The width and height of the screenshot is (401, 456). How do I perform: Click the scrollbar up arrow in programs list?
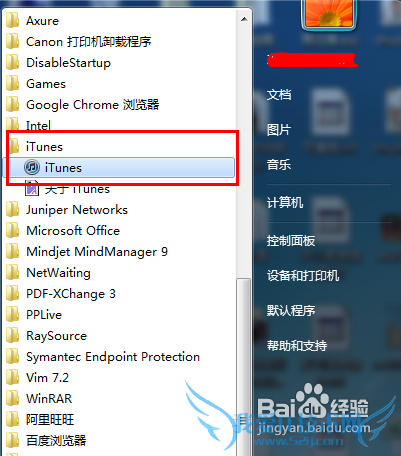pos(244,19)
